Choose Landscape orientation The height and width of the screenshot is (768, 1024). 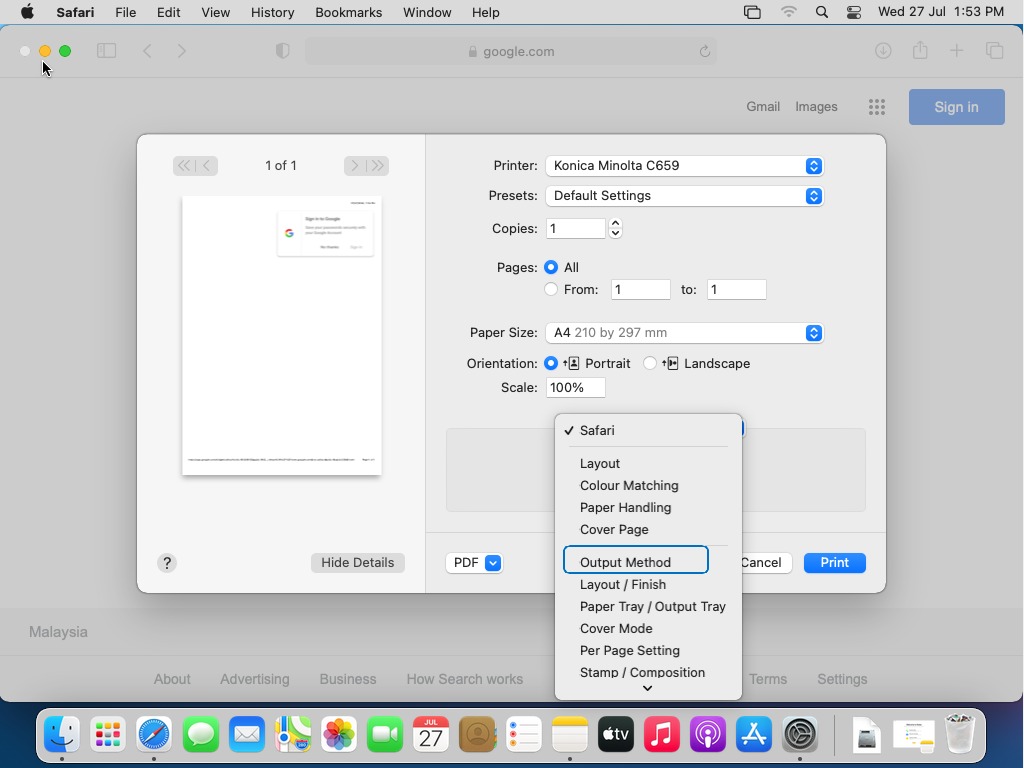[650, 363]
